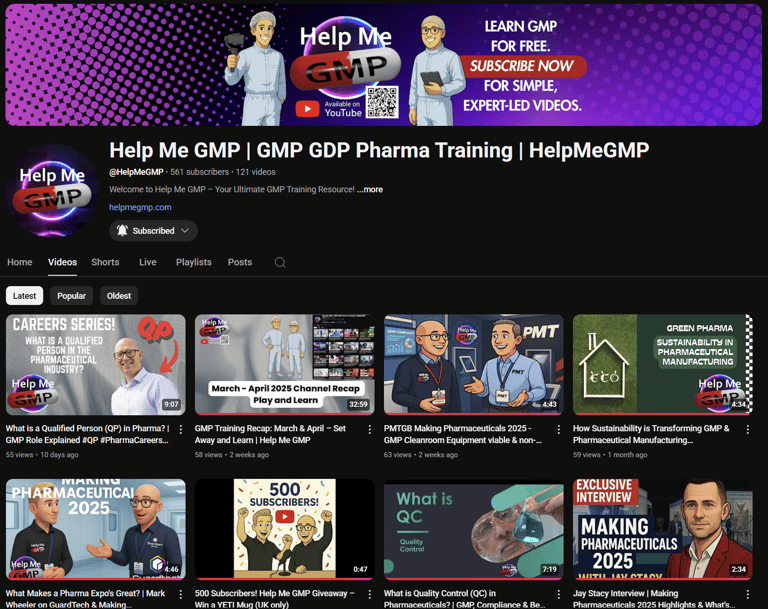Click the '59 views • 1 month ago' text
Image resolution: width=768 pixels, height=609 pixels.
(610, 455)
